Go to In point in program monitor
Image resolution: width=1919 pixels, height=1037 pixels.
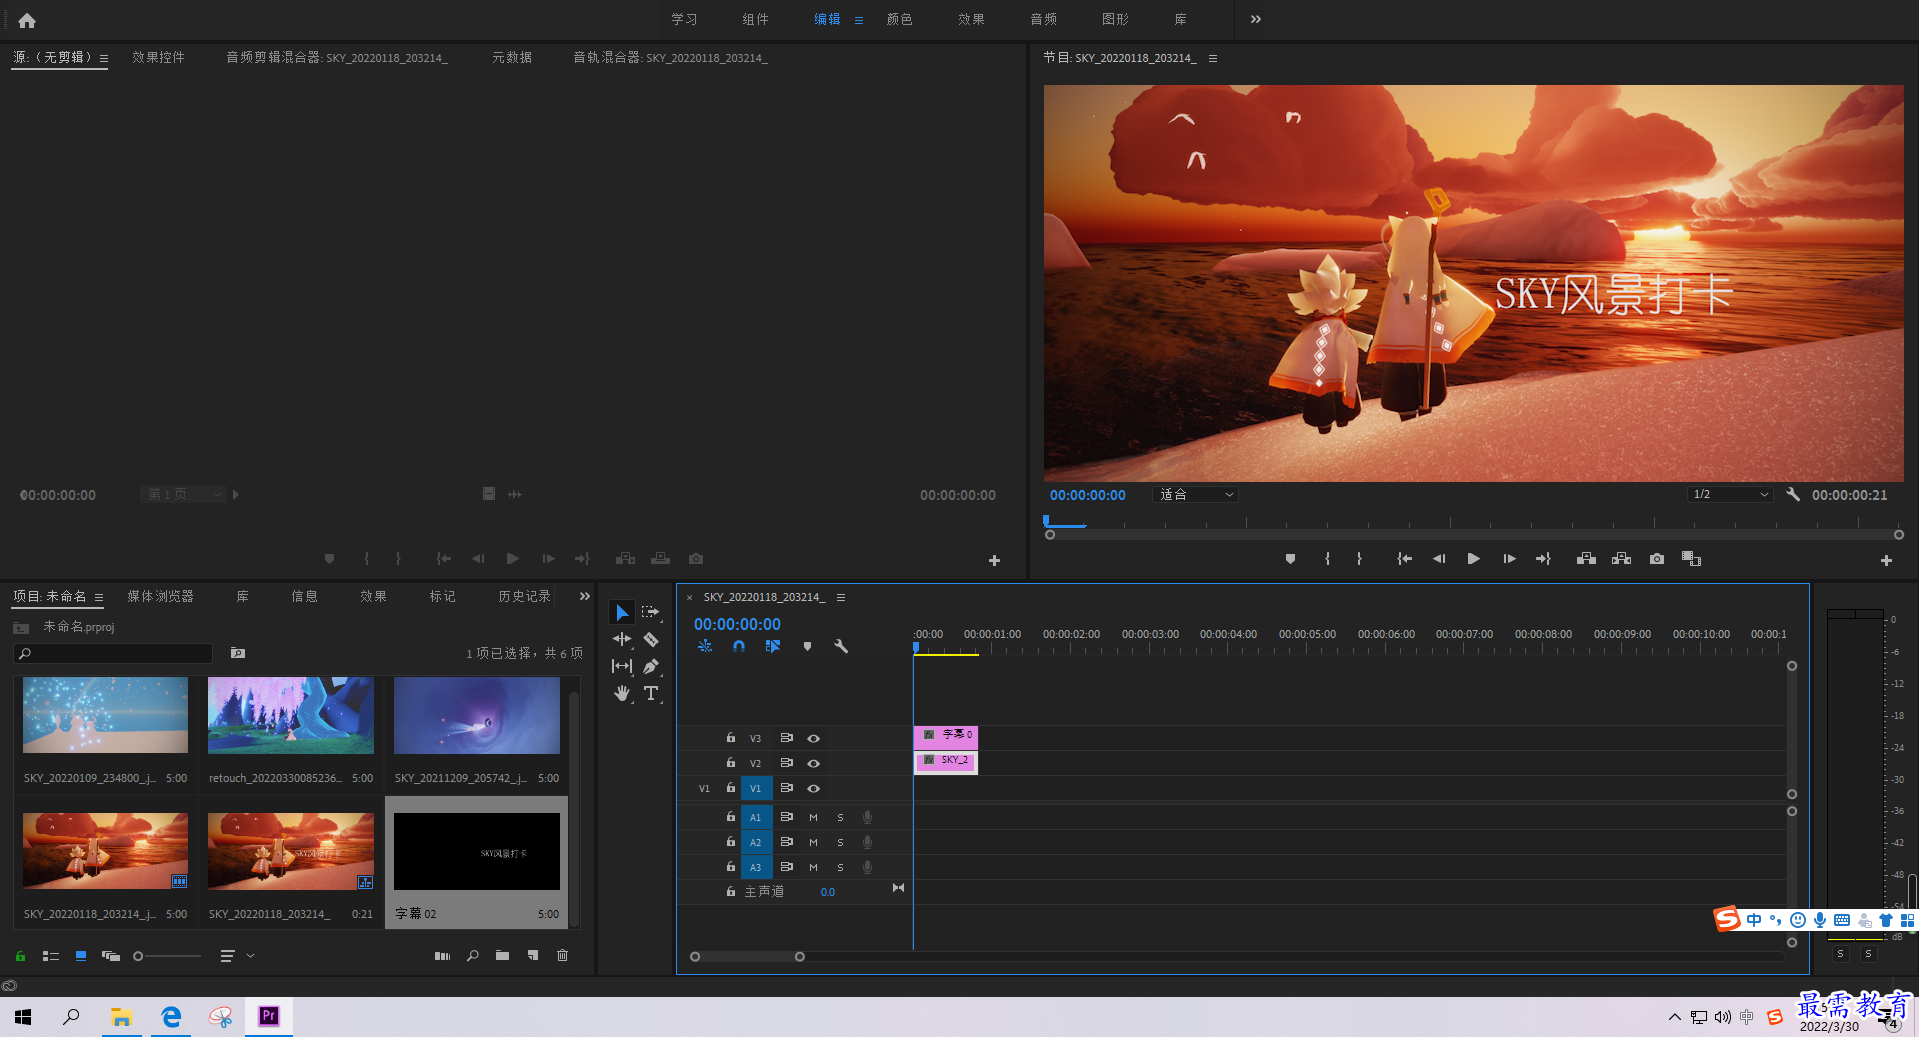(x=1404, y=559)
